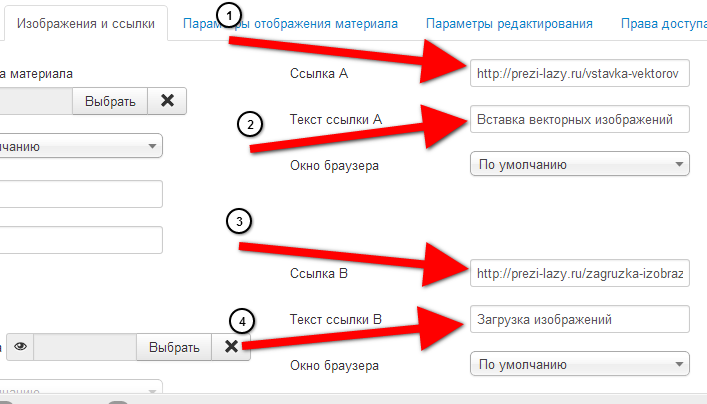Switch to Параметры отображения материала tab
The width and height of the screenshot is (707, 404).
click(x=290, y=23)
